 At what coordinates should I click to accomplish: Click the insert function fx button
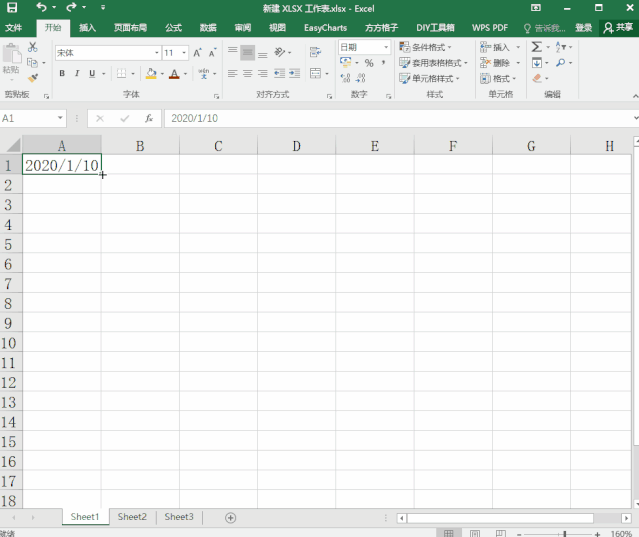[149, 119]
